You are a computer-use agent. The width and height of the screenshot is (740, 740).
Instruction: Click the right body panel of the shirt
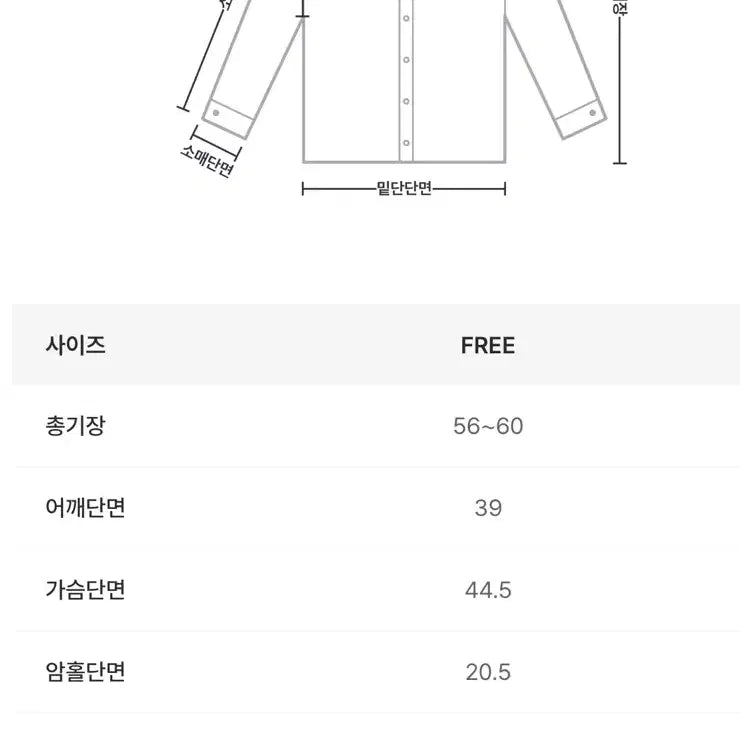(458, 90)
